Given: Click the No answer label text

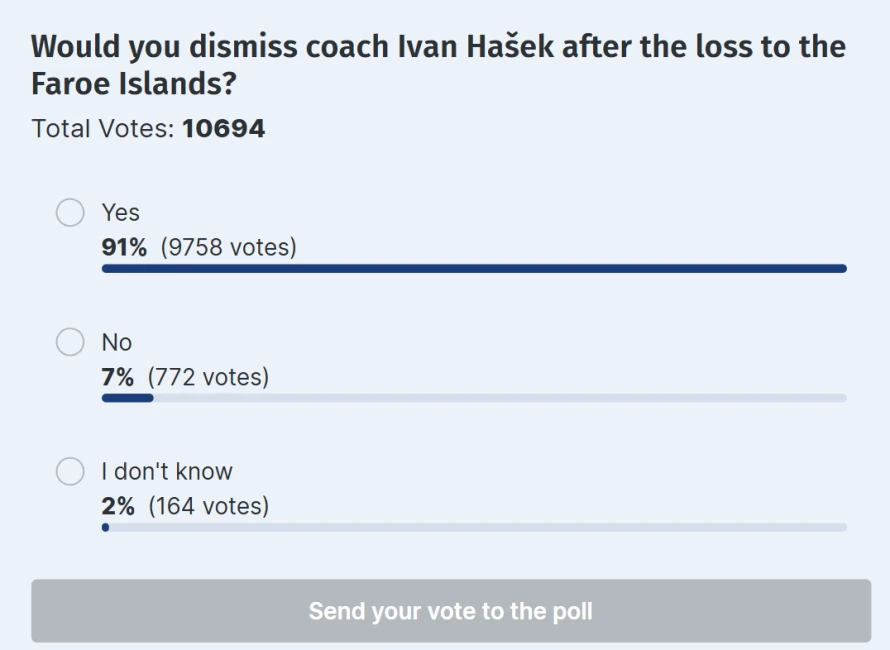Looking at the screenshot, I should 117,342.
